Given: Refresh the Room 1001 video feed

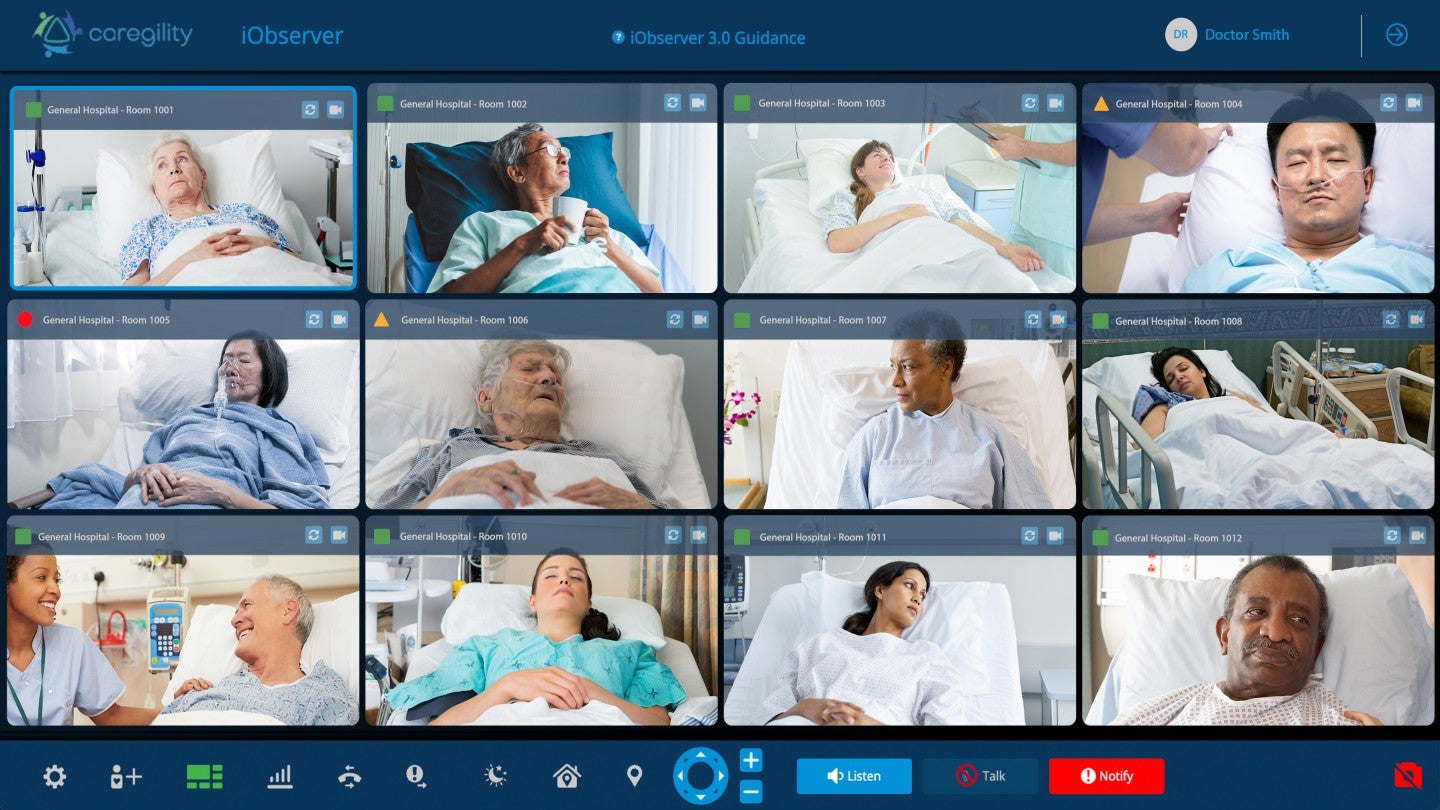Looking at the screenshot, I should click(x=310, y=110).
